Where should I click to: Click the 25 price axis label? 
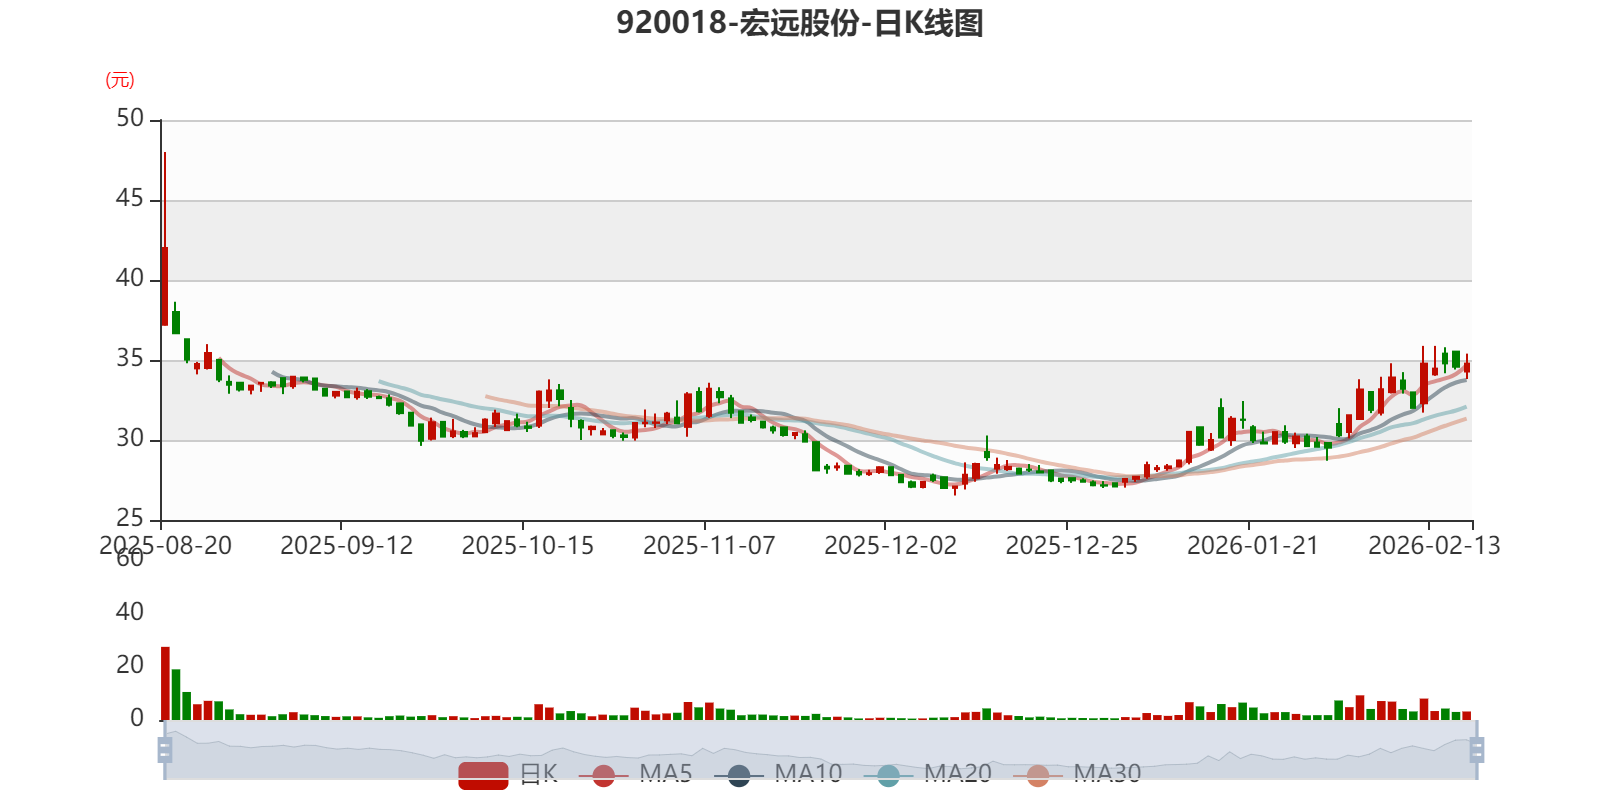coord(130,518)
